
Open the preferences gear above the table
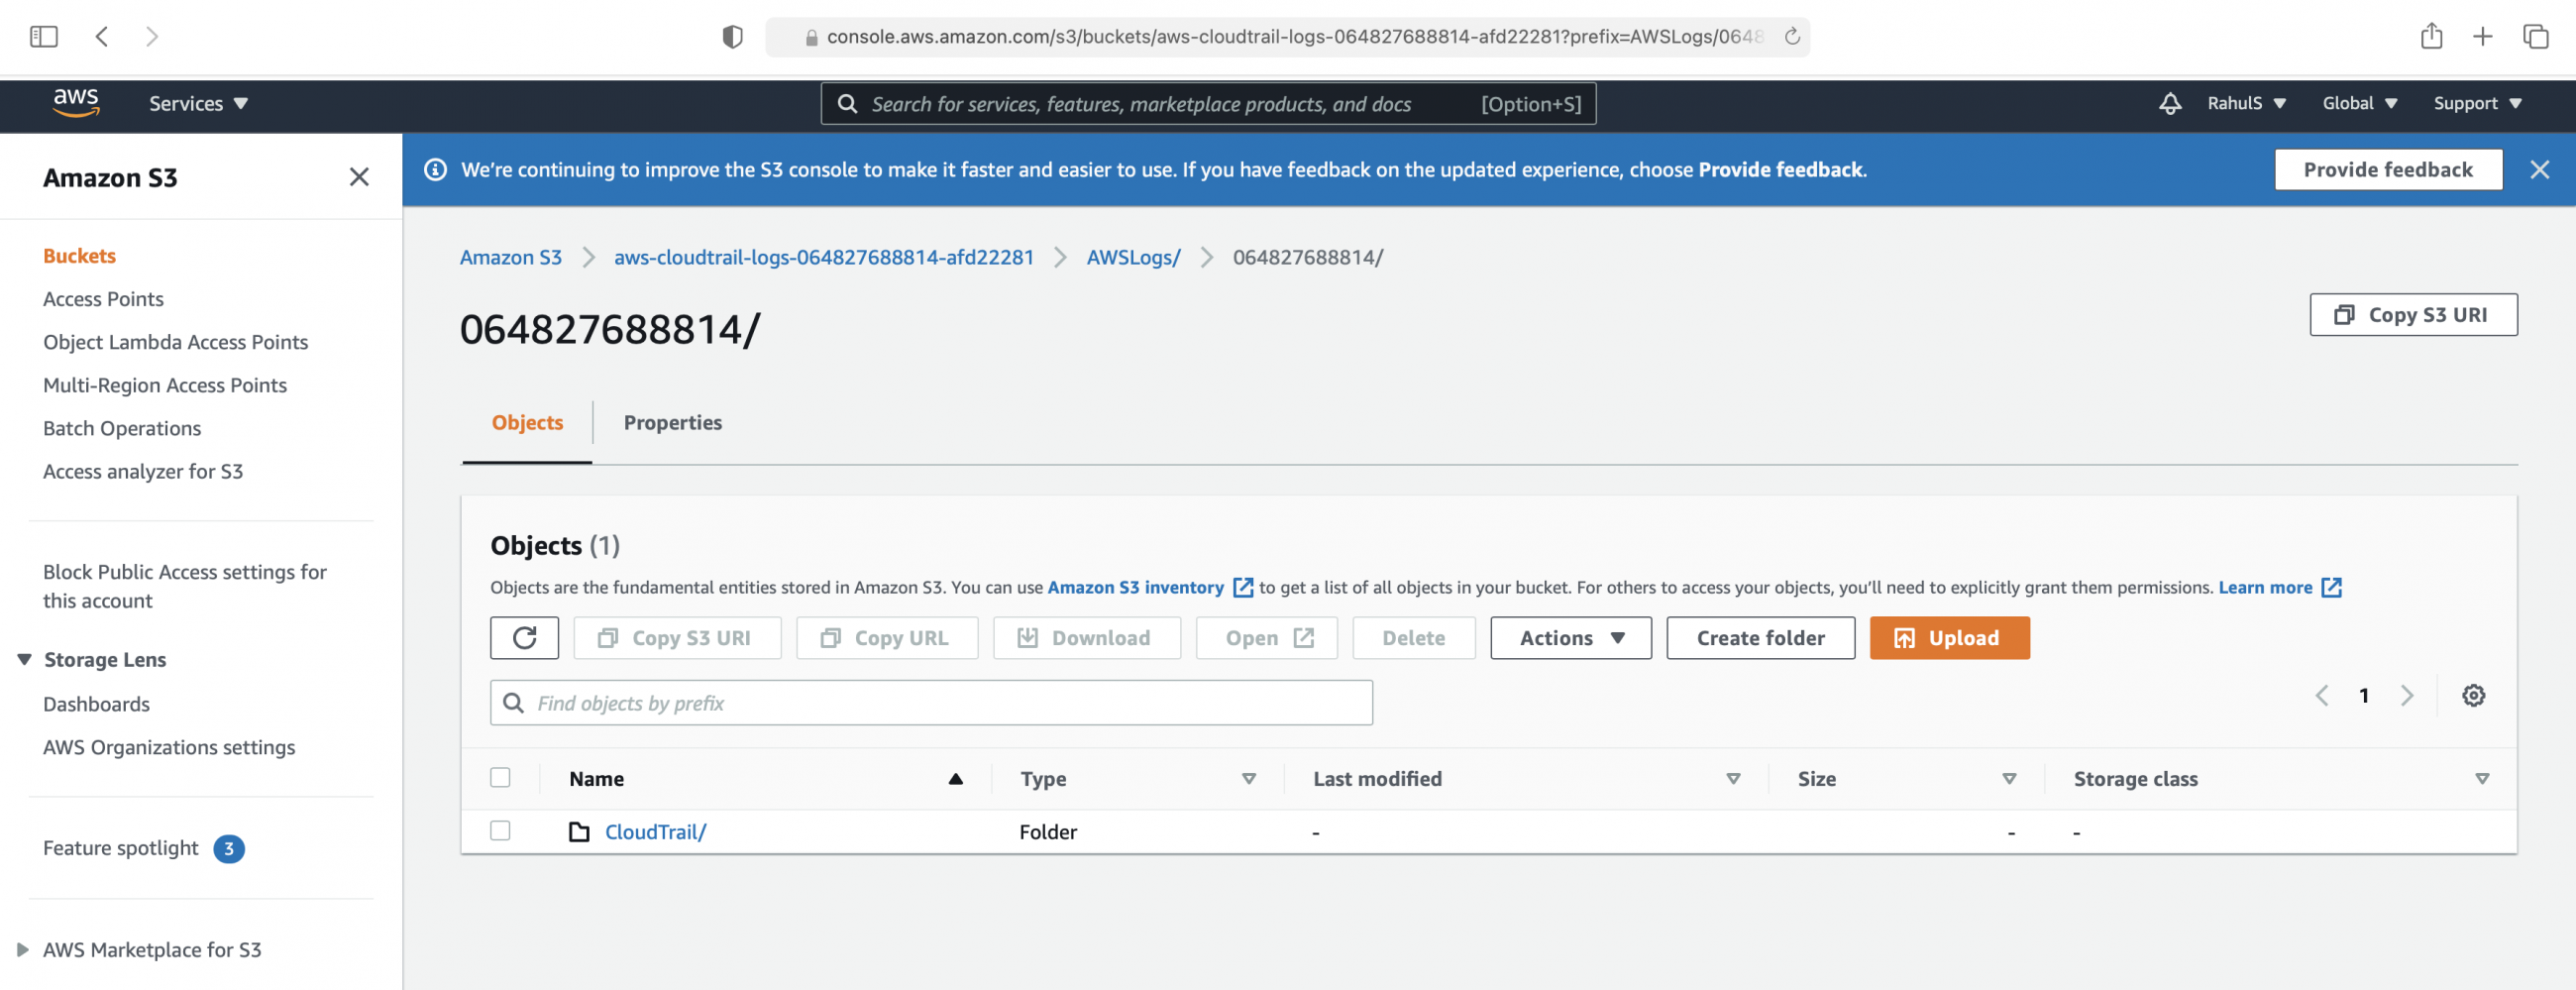2473,695
